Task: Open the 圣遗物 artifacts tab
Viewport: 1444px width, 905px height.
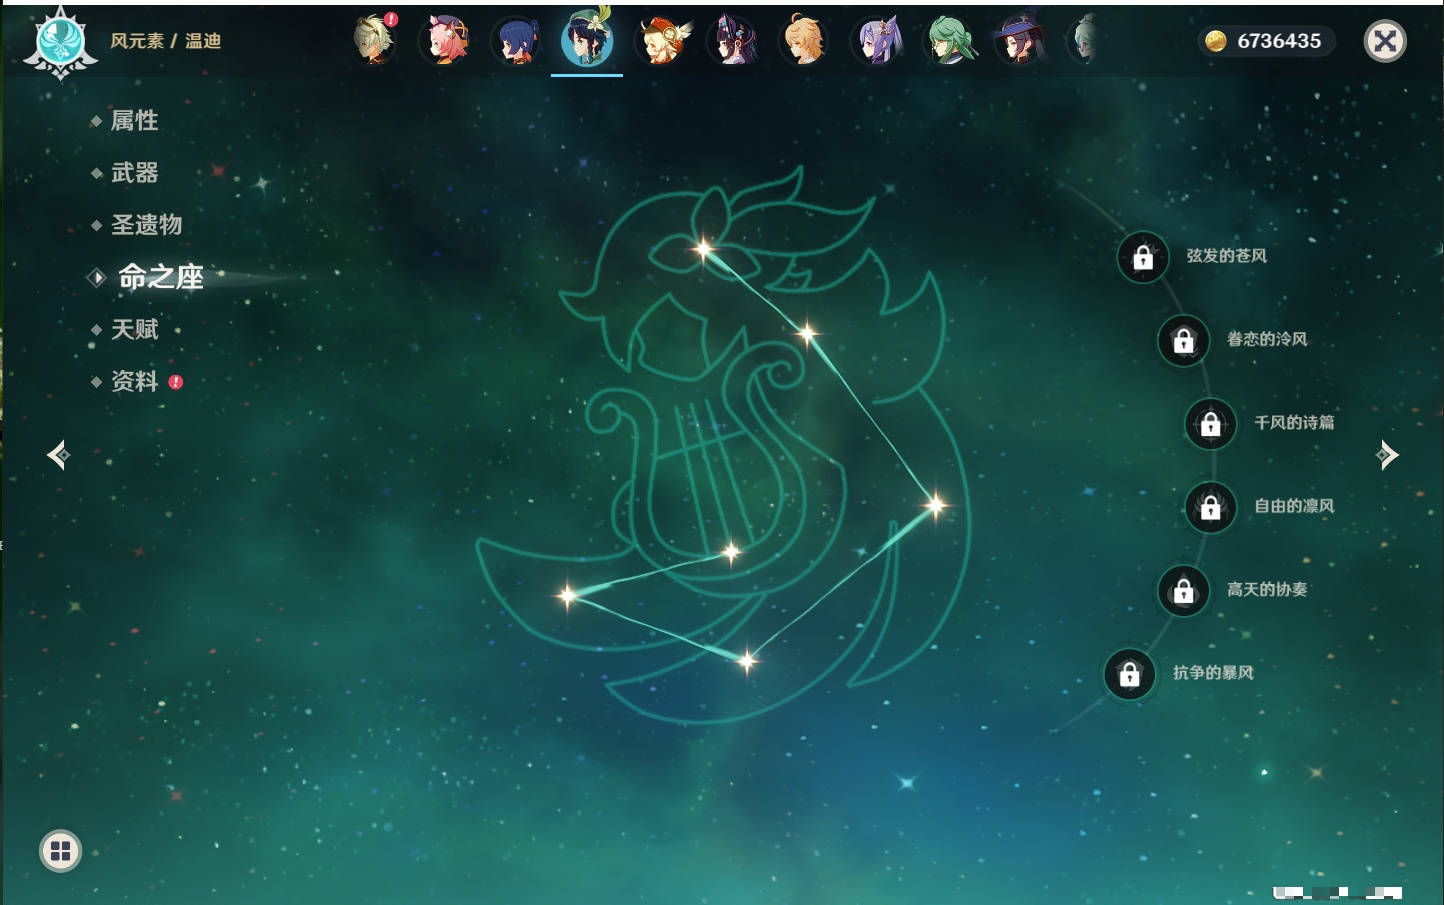Action: click(x=146, y=225)
